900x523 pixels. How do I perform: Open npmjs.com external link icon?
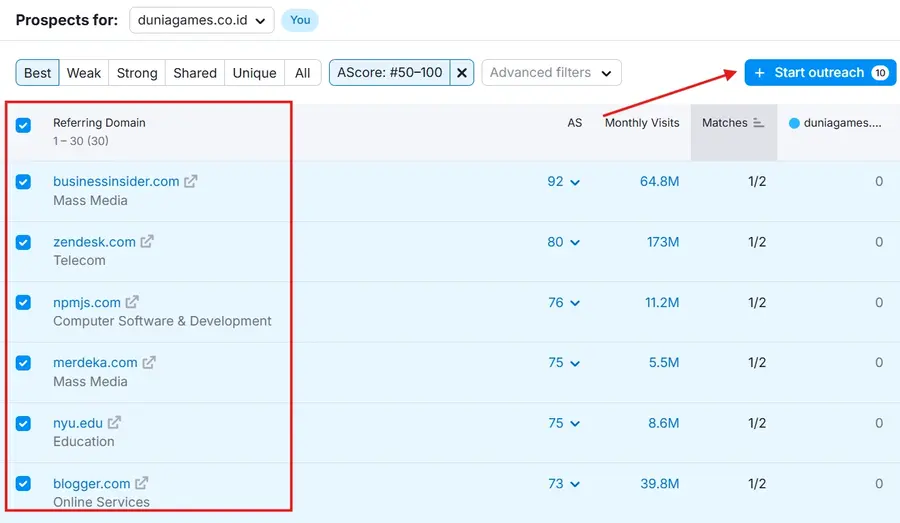(132, 302)
